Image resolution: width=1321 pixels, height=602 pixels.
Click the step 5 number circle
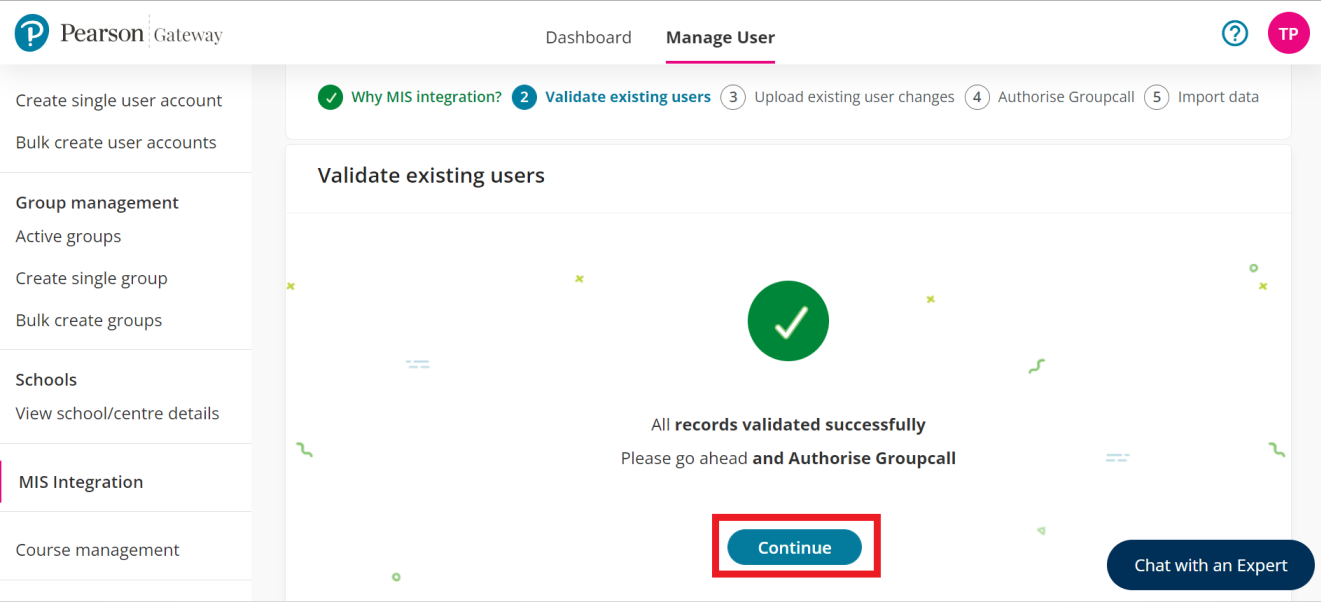1157,97
